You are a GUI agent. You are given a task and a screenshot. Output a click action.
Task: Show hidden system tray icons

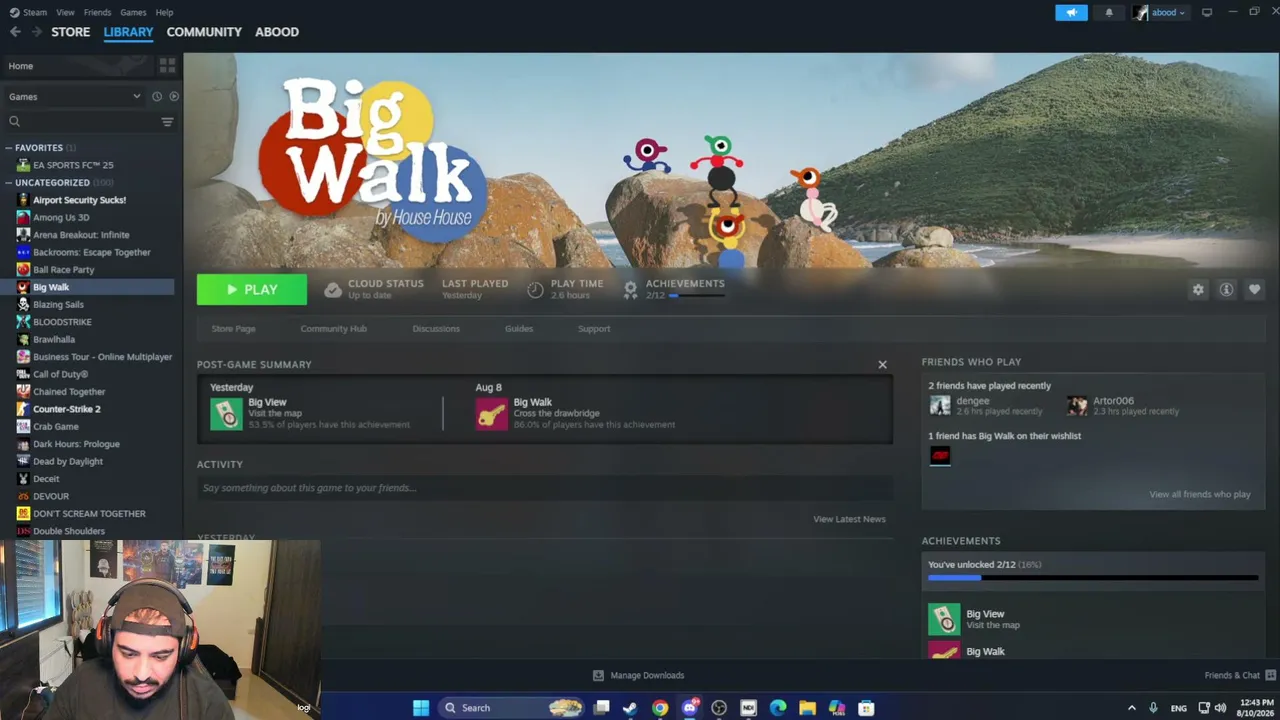tap(1132, 708)
